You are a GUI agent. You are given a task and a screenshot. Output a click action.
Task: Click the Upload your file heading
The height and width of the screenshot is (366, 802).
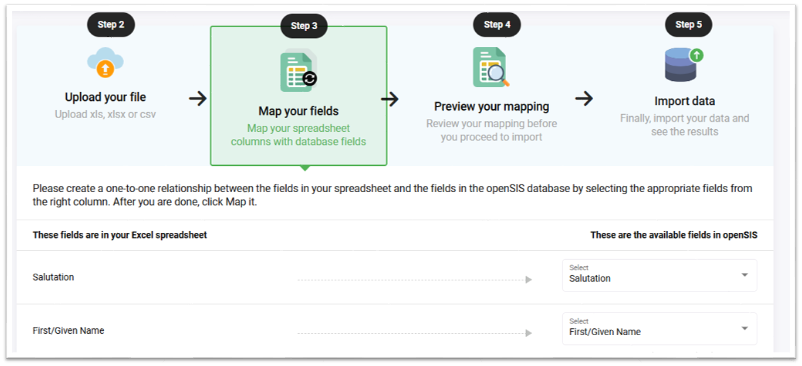click(105, 97)
